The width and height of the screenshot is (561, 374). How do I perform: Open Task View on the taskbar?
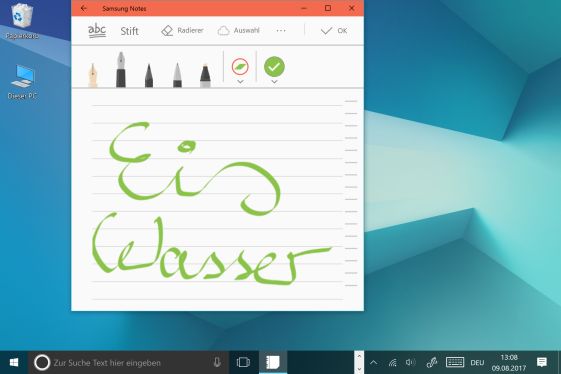[243, 363]
